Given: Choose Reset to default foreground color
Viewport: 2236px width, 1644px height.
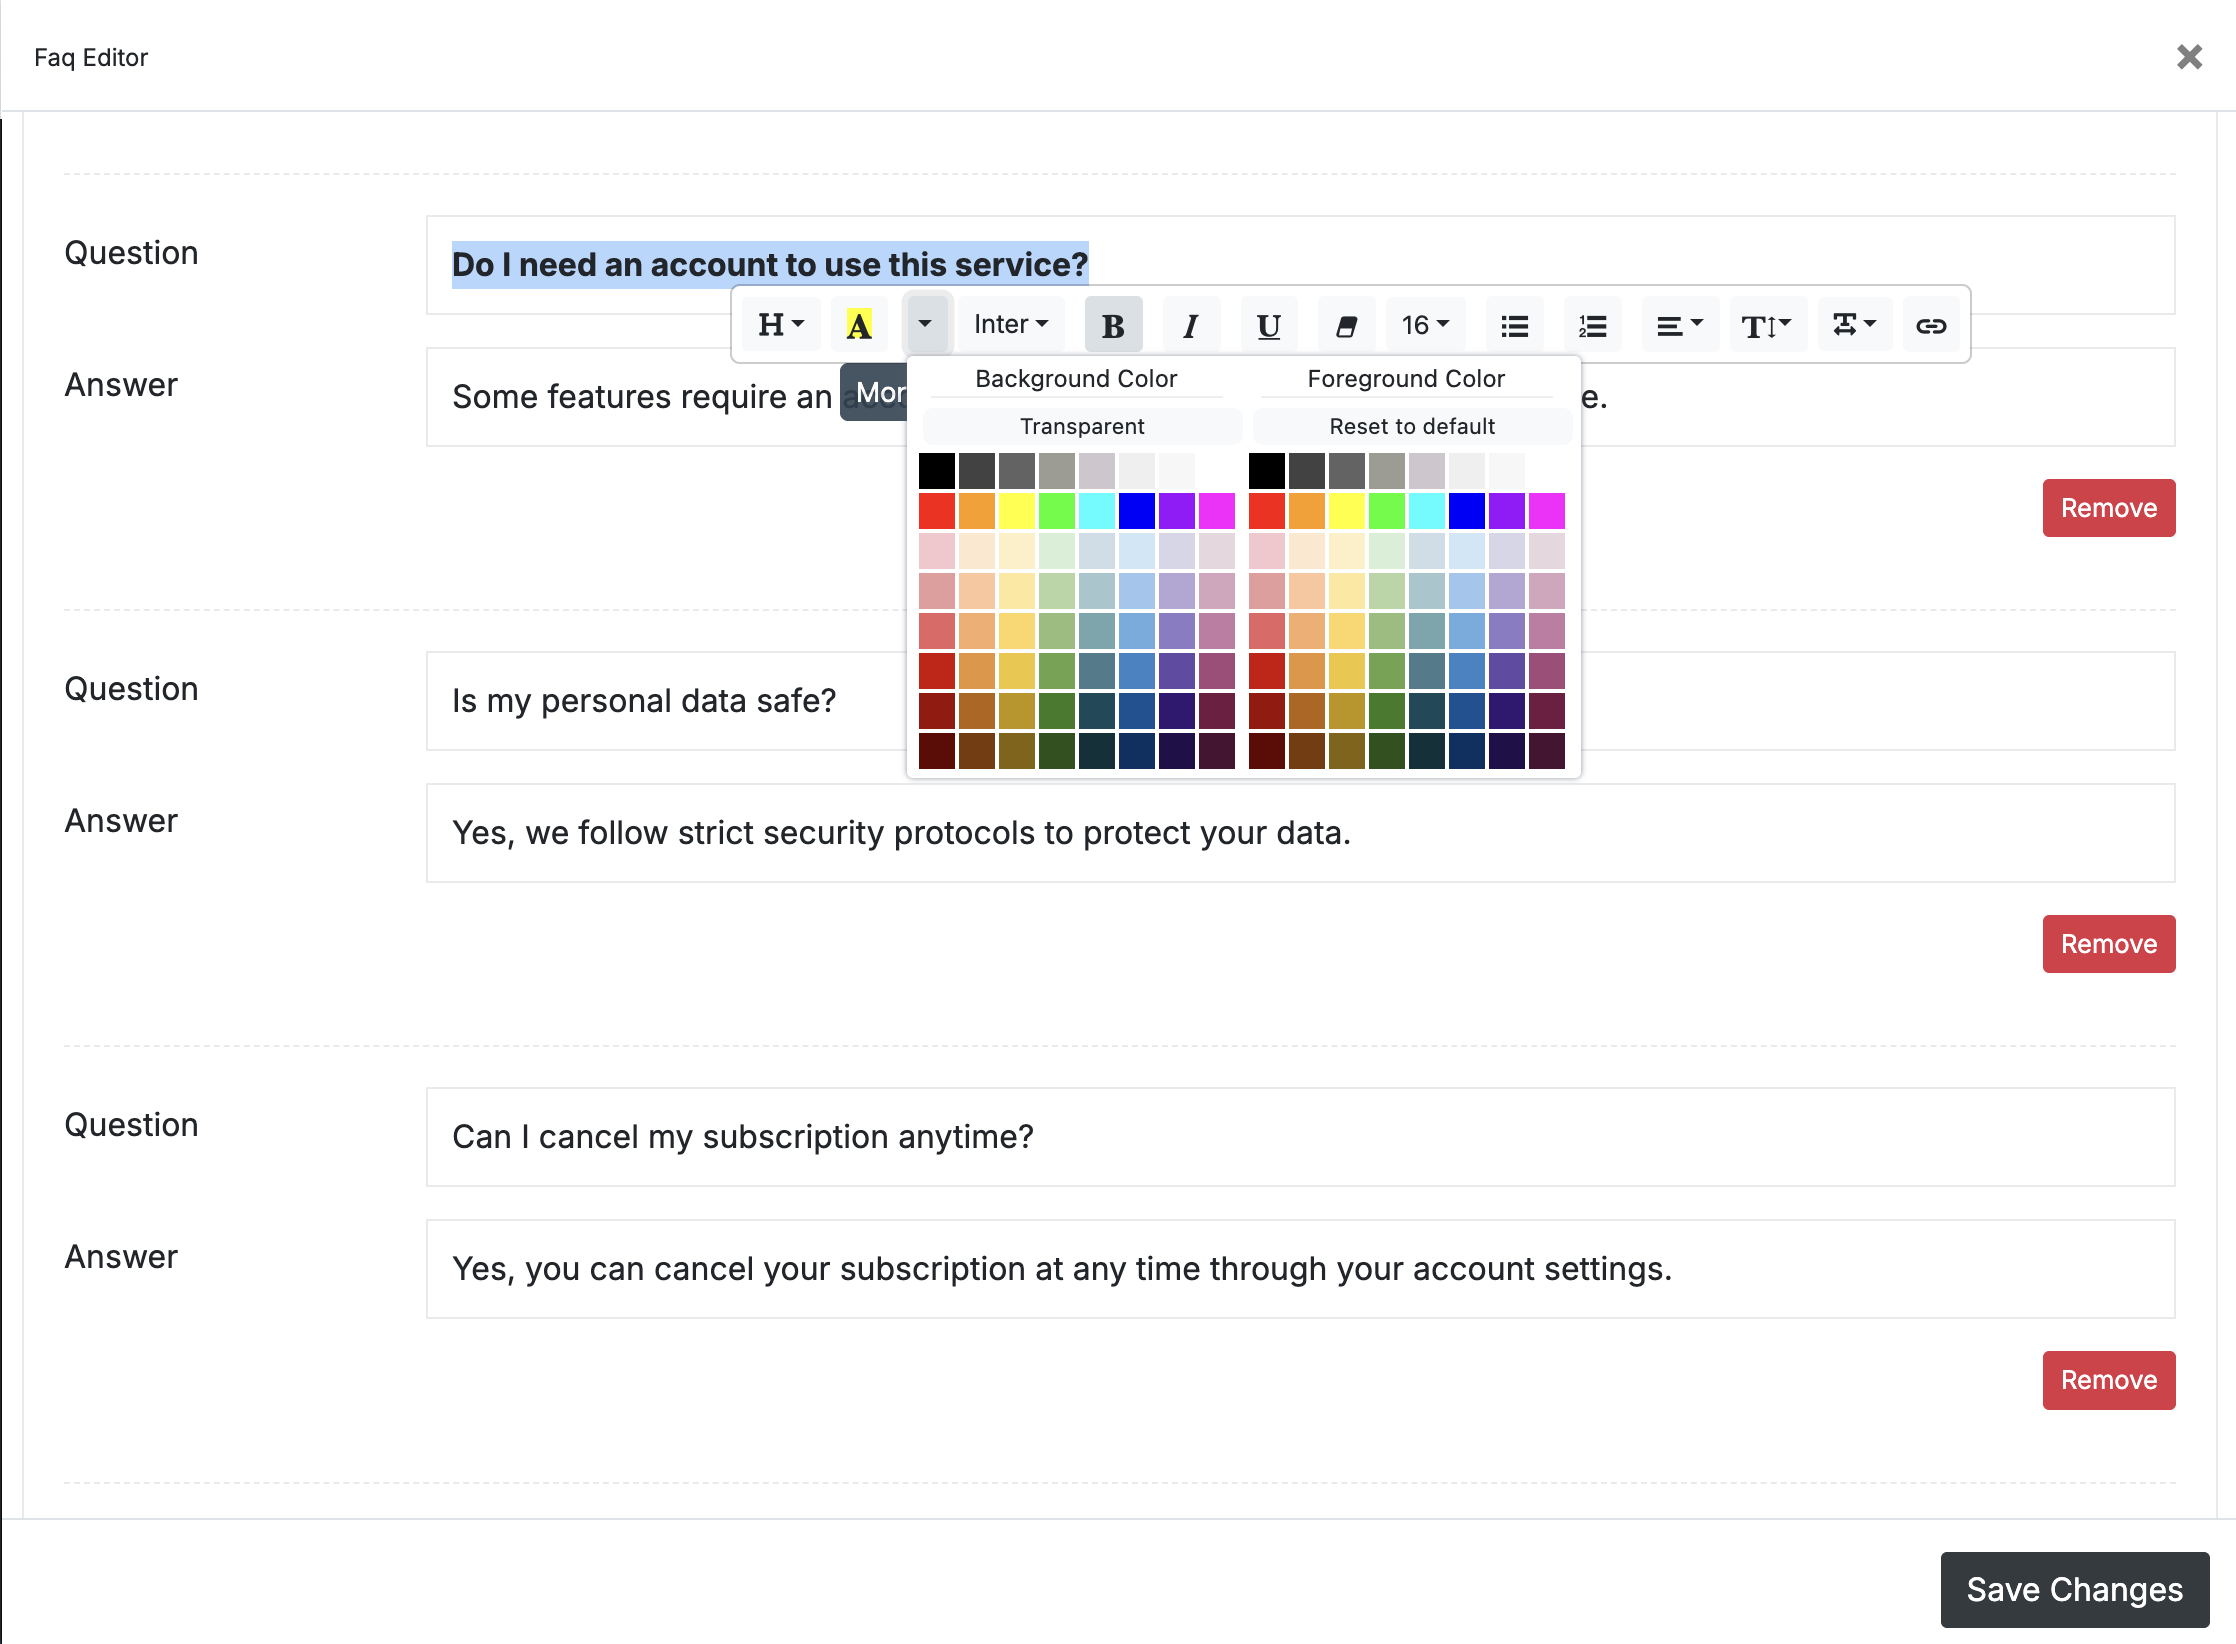Looking at the screenshot, I should [x=1411, y=427].
